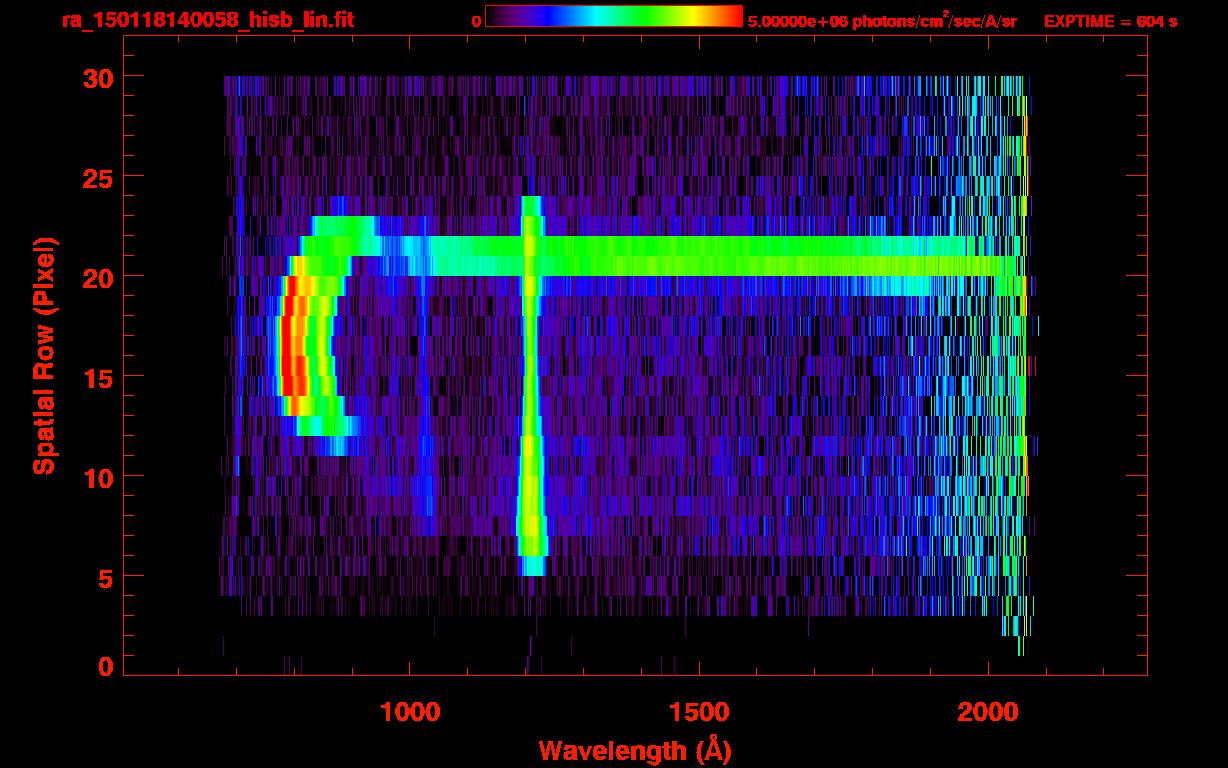Click the Wavelength (Å) axis title
Viewport: 1228px width, 768px height.
pos(633,750)
